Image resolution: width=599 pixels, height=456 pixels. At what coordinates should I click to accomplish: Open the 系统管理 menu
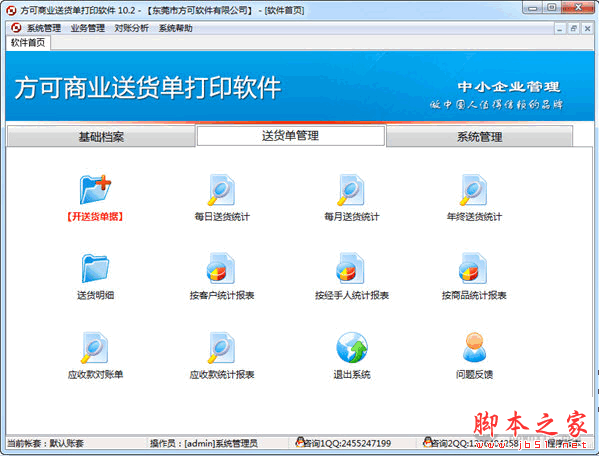pos(44,28)
